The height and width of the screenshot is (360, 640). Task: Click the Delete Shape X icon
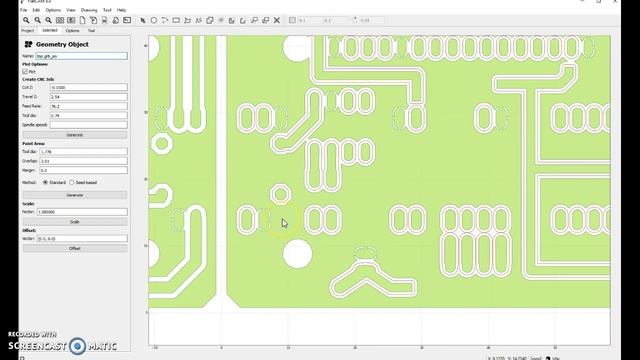click(x=277, y=20)
